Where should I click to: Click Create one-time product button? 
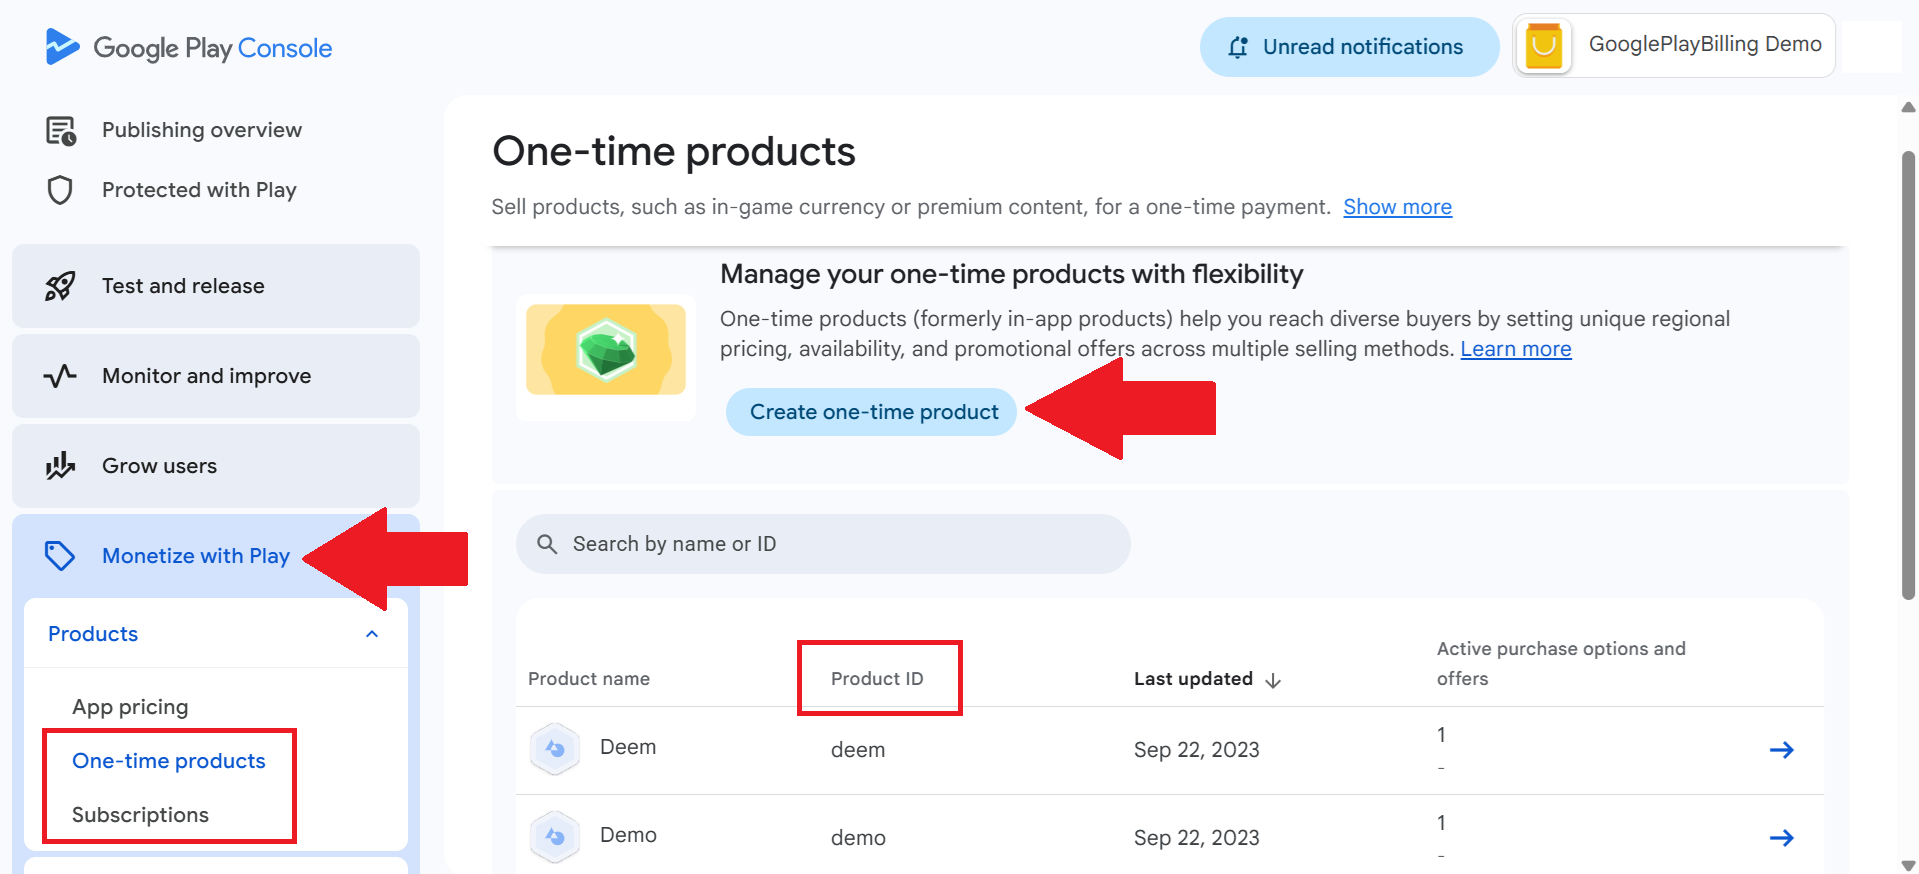[872, 412]
